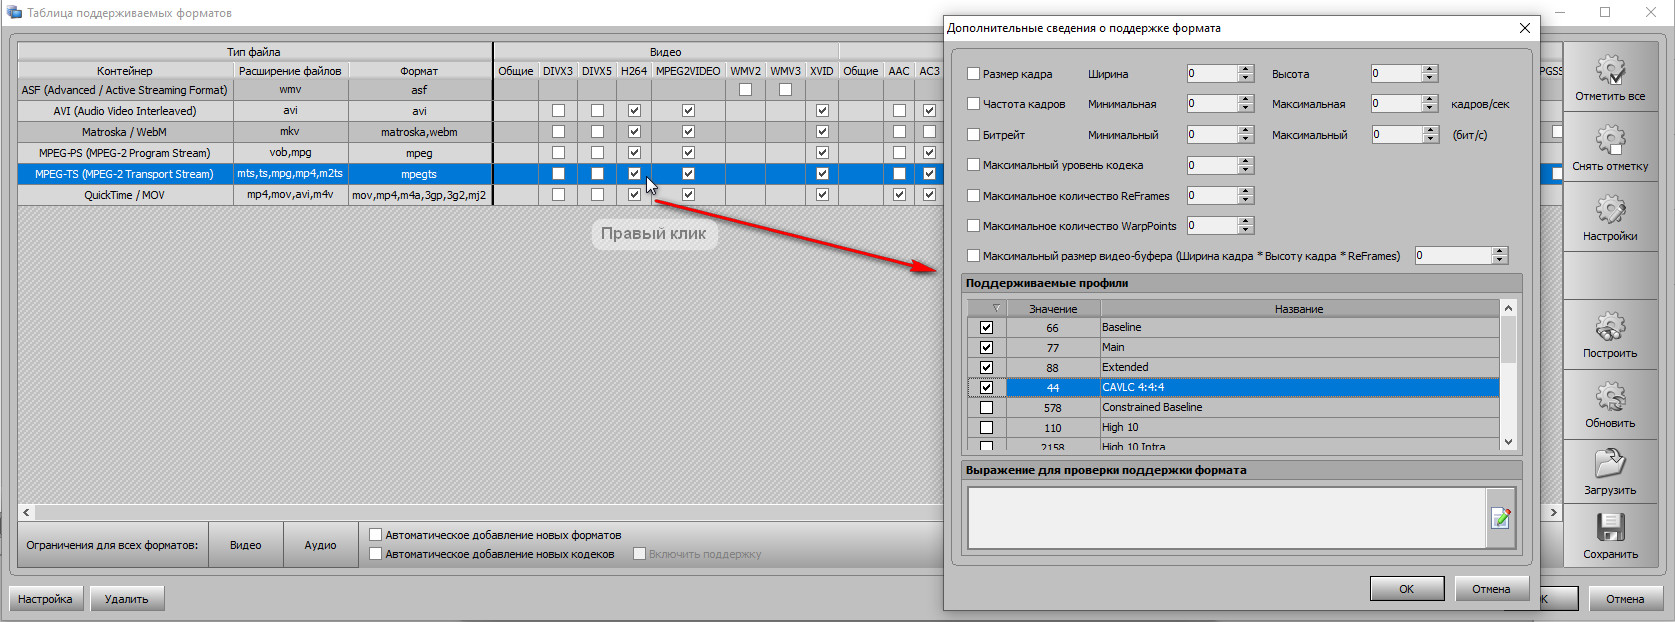Toggle the 'Битрейт' checkbox
Image resolution: width=1675 pixels, height=622 pixels.
973,135
